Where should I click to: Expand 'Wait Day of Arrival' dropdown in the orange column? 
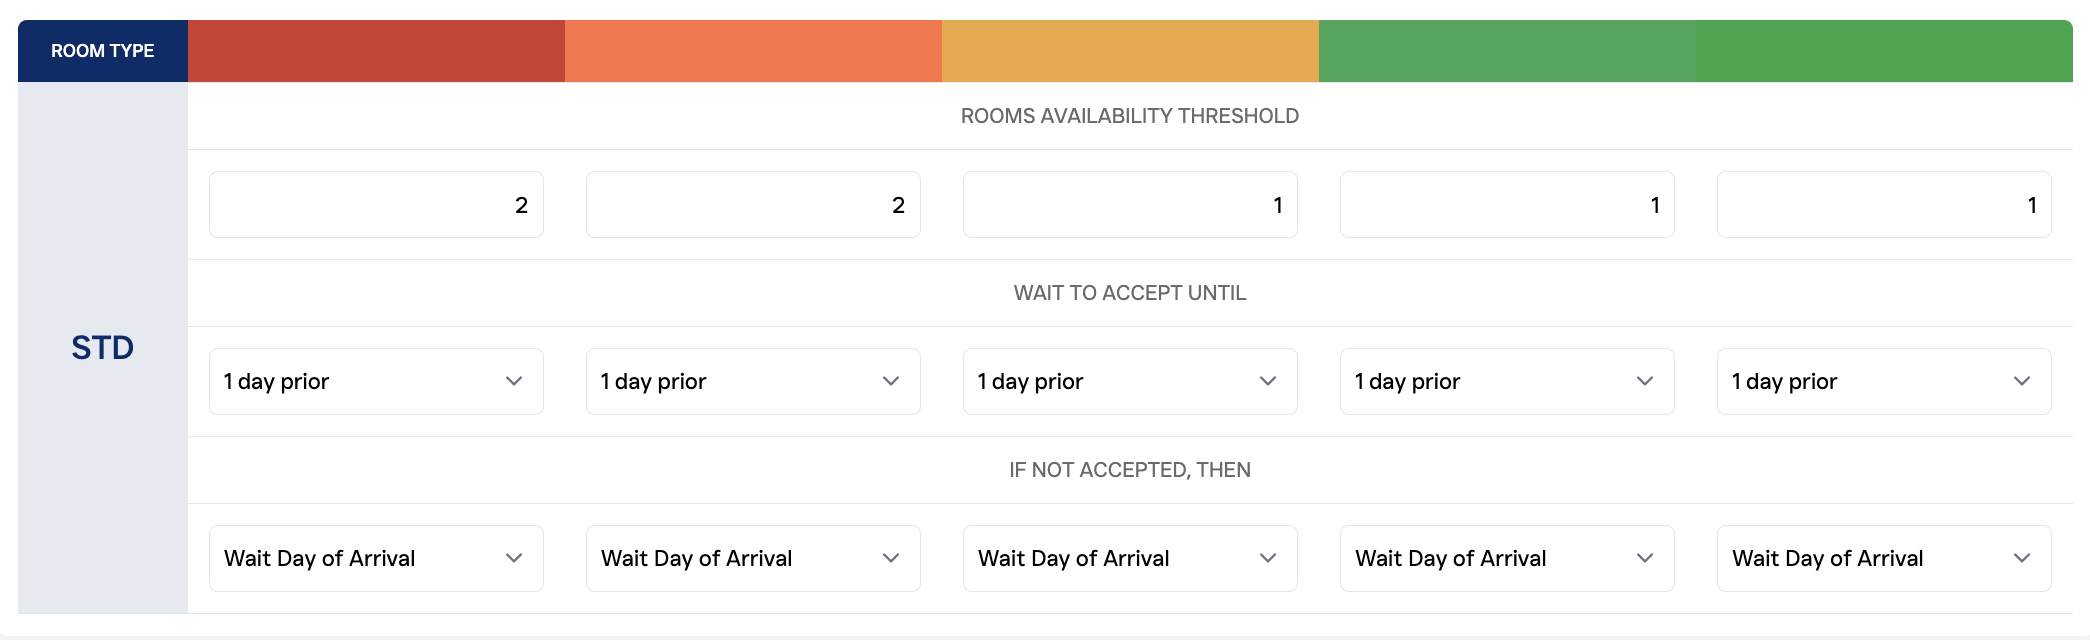tap(753, 558)
